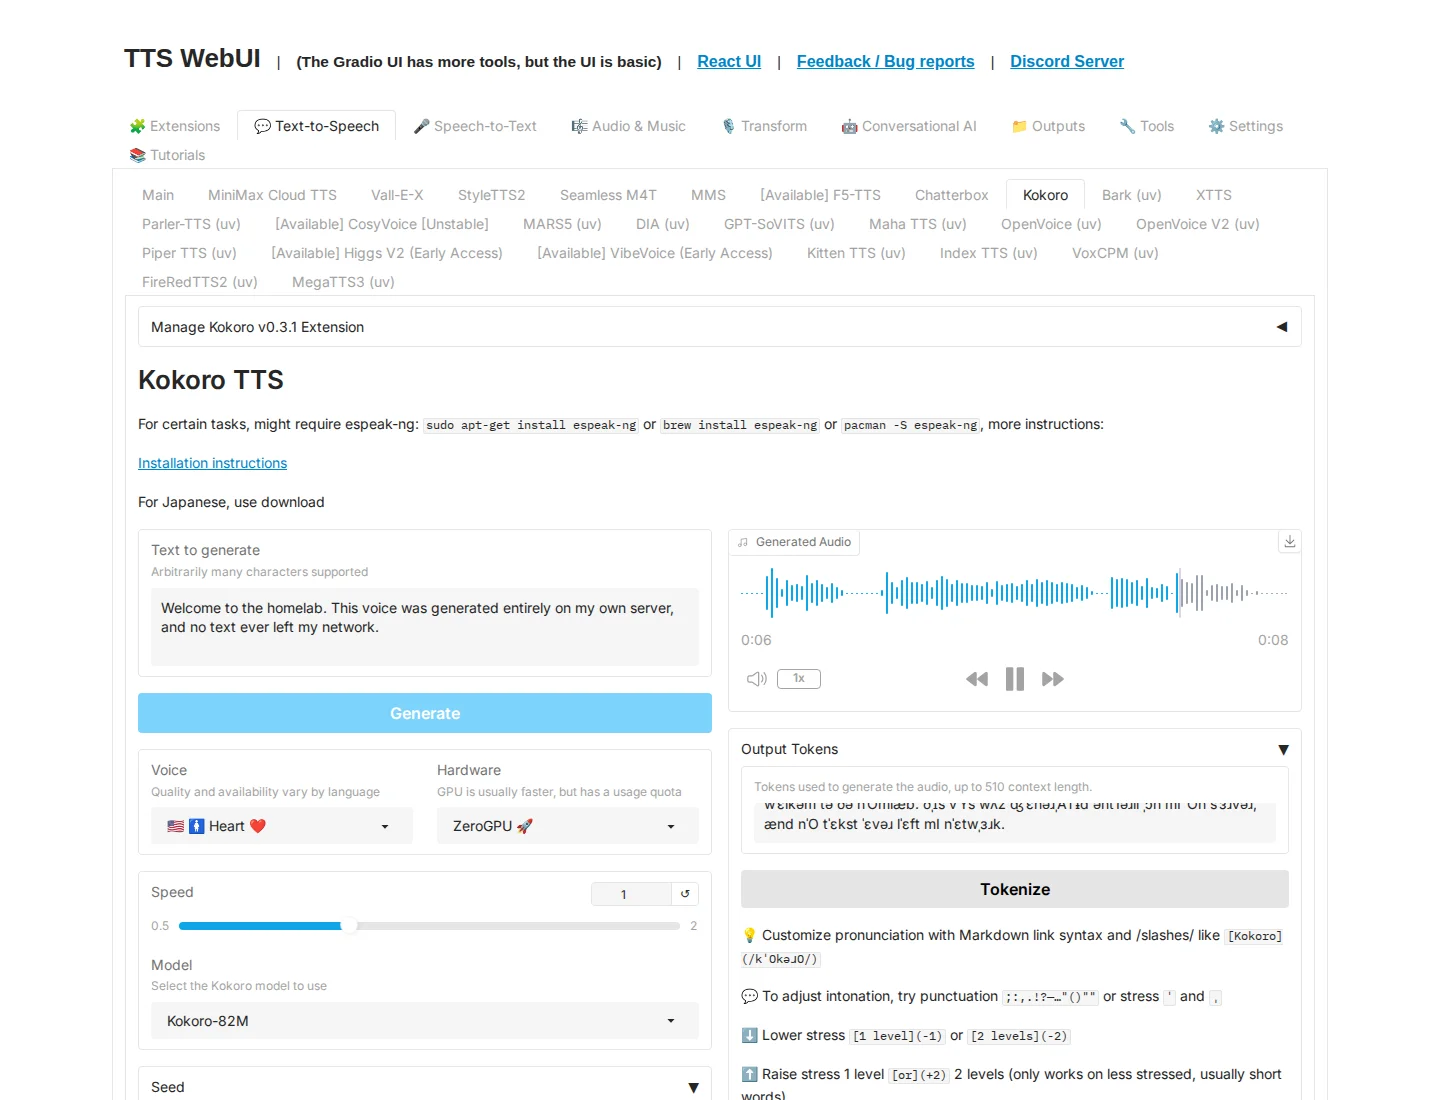Open the Tutorials tab
The image size is (1440, 1100).
167,155
